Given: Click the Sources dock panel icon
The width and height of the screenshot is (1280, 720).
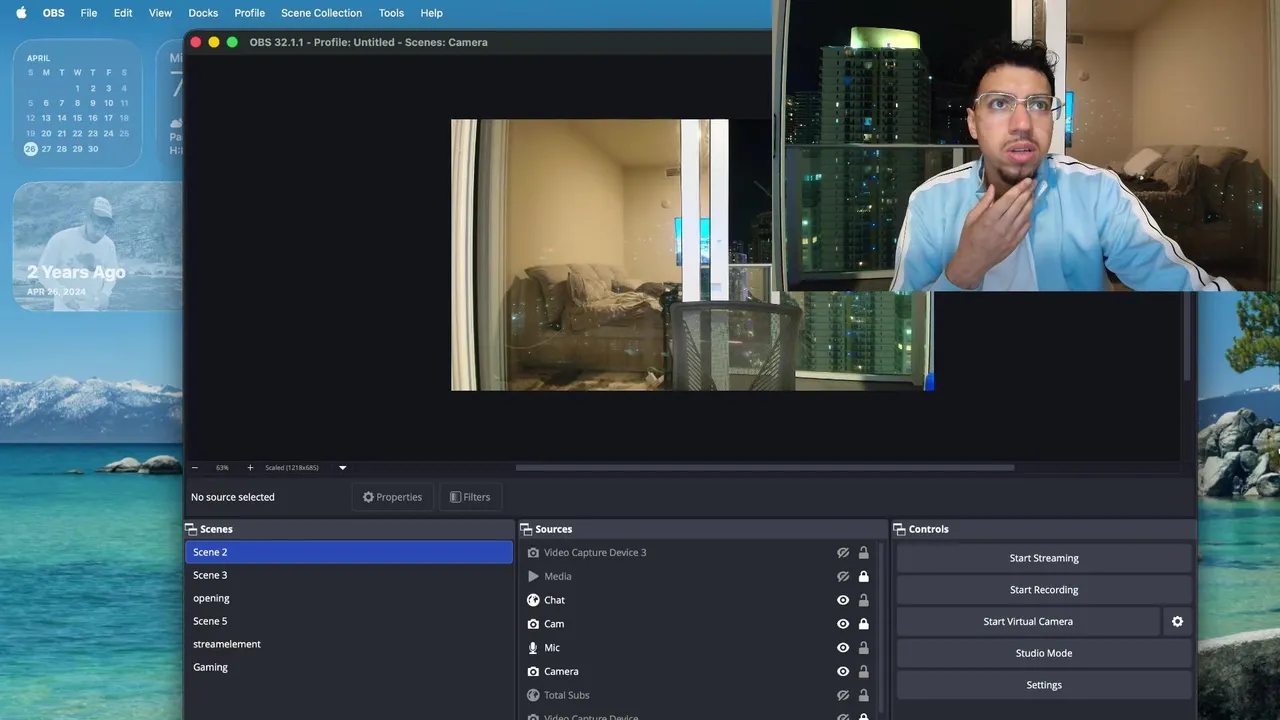Looking at the screenshot, I should coord(526,529).
